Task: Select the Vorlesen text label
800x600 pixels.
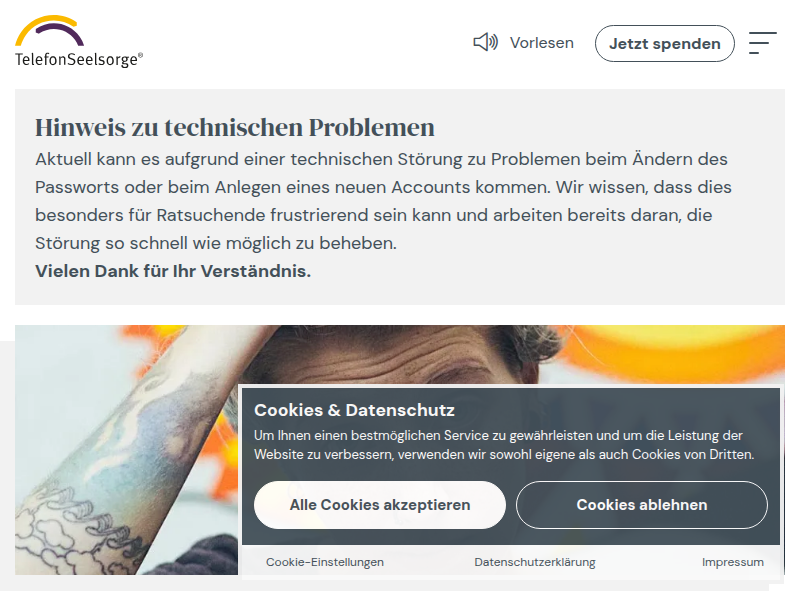Action: tap(541, 43)
